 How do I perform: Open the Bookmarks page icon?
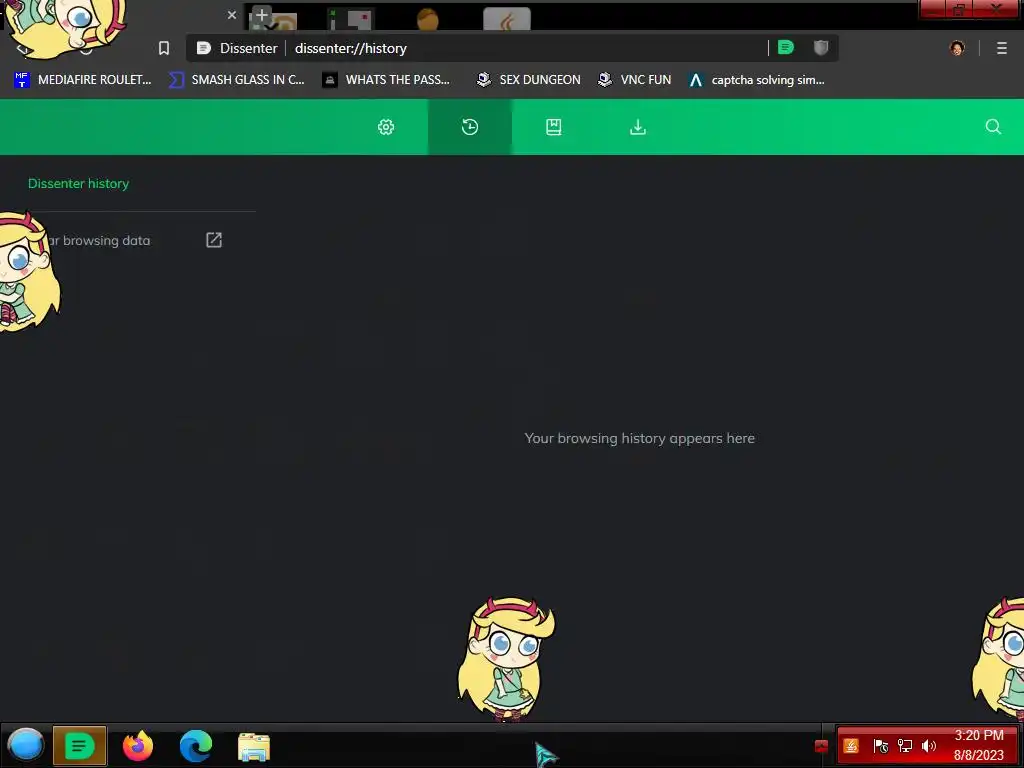pos(554,127)
